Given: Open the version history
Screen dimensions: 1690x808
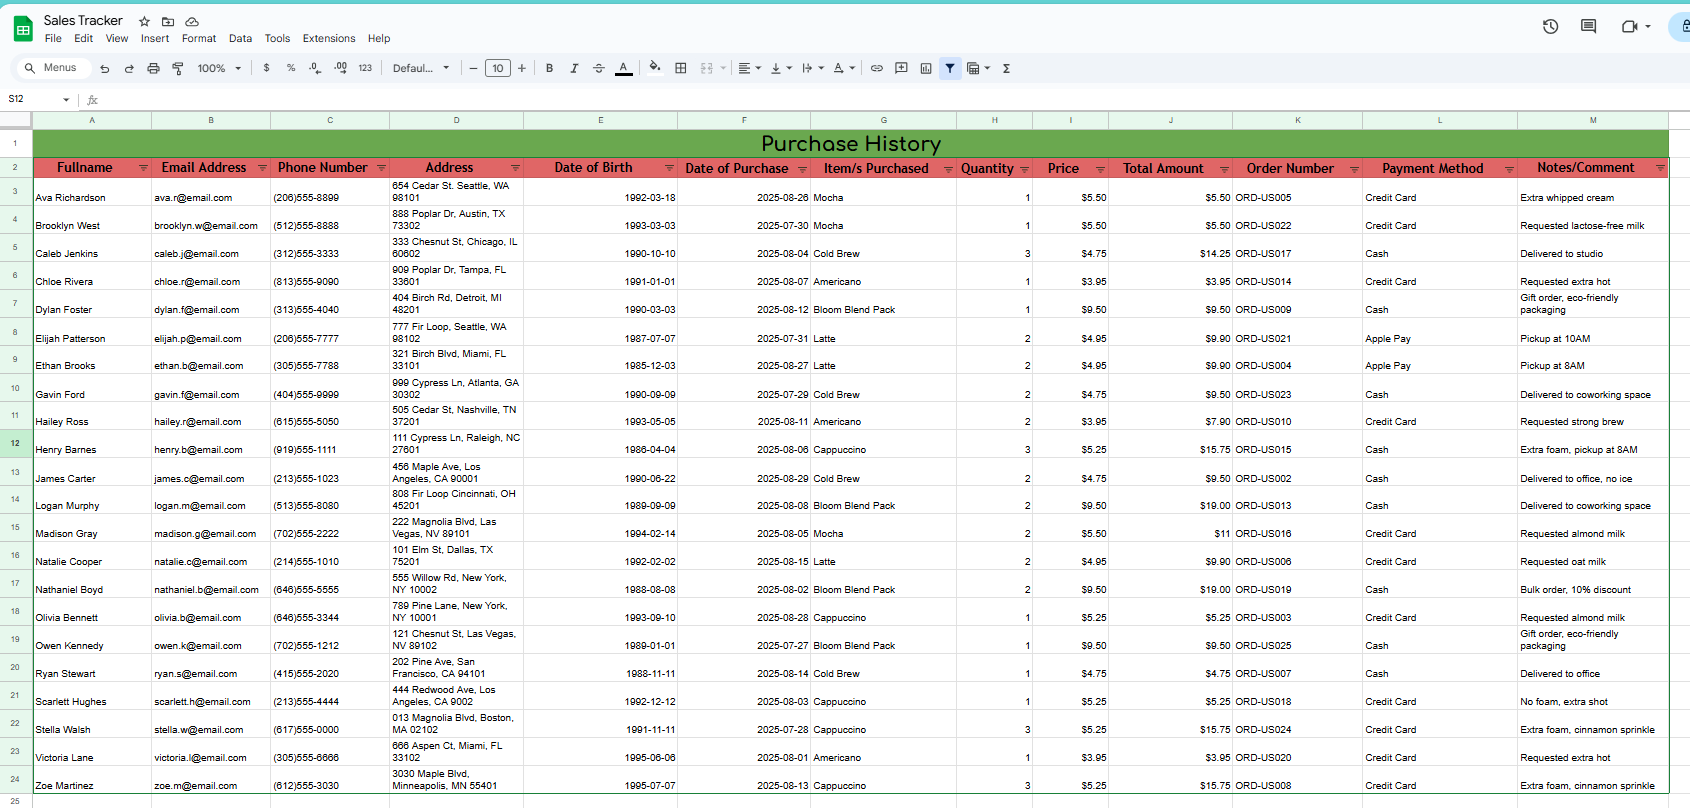Looking at the screenshot, I should 1550,27.
